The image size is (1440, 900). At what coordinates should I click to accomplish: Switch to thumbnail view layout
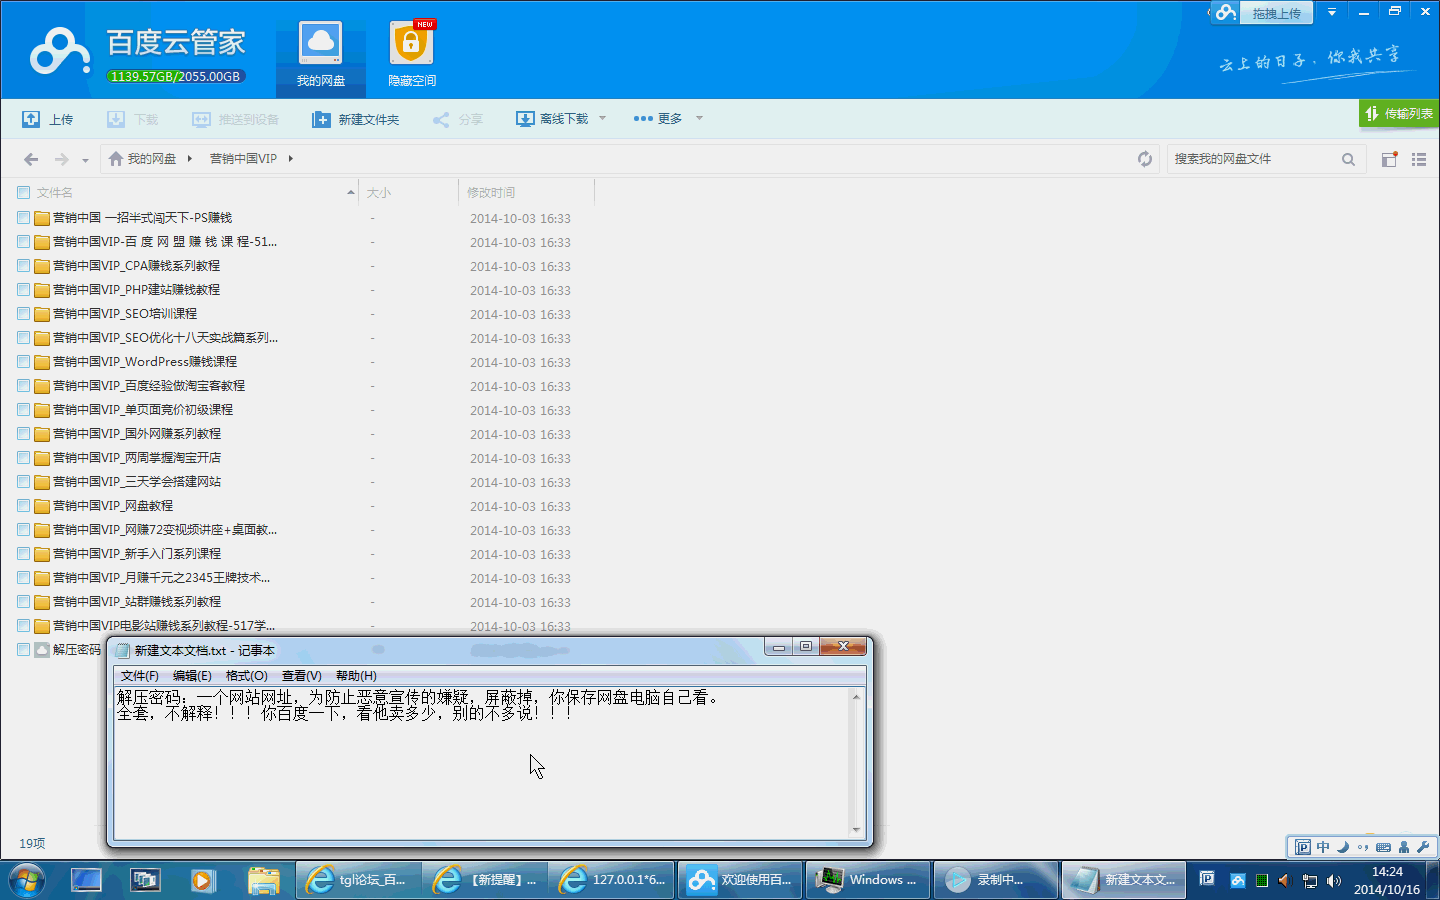tap(1389, 159)
